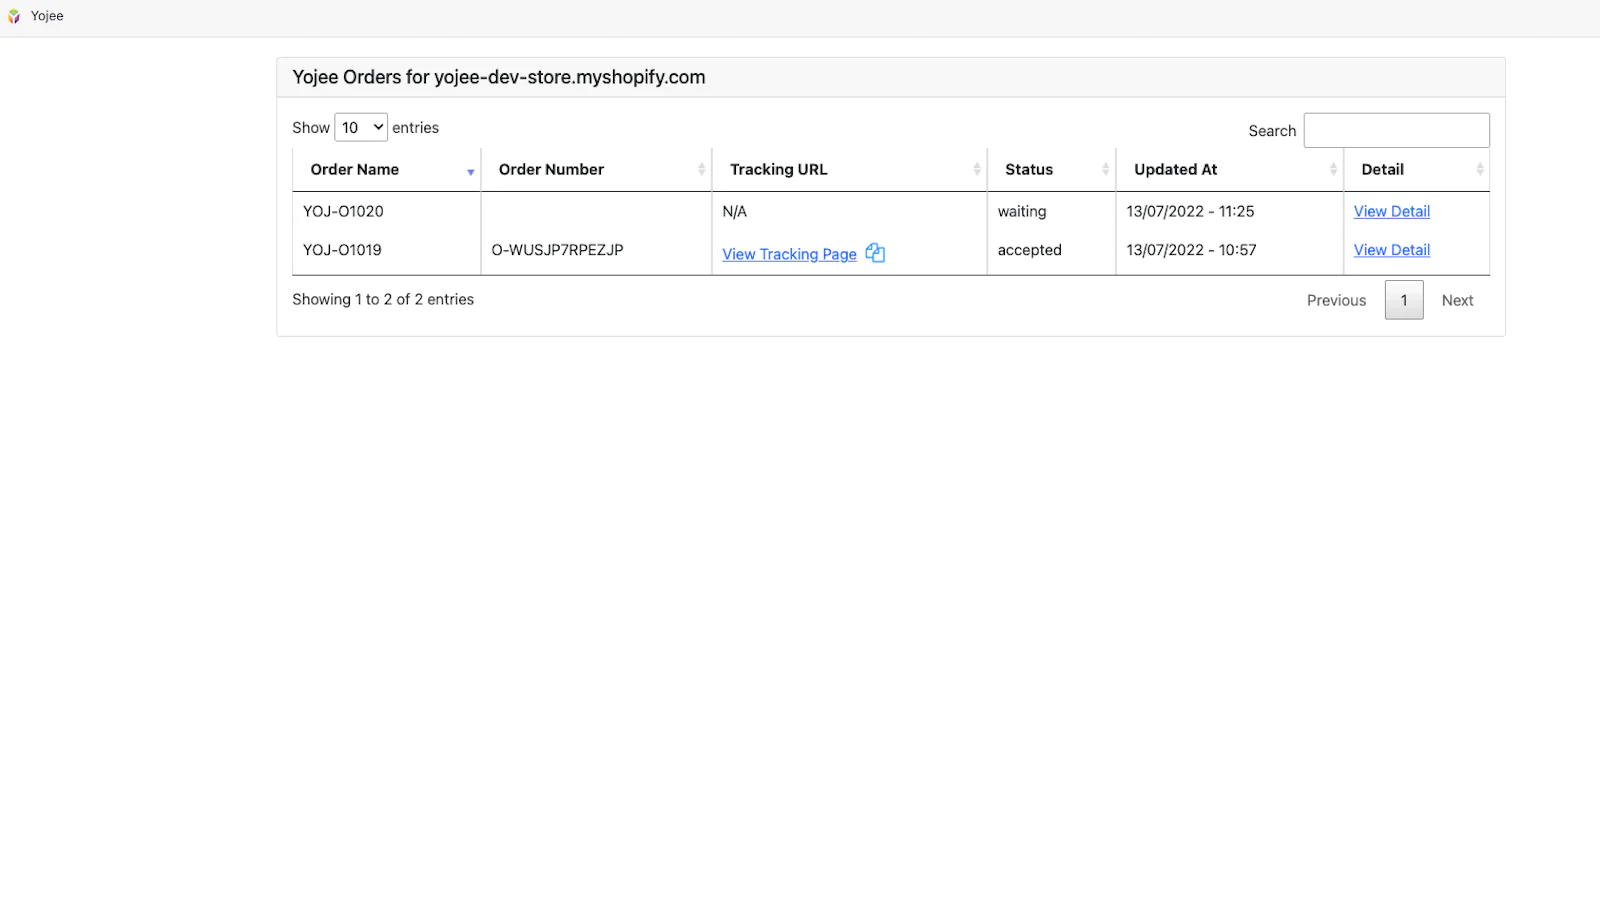The image size is (1600, 900).
Task: Click the 13/07/2022 - 10:57 timestamp
Action: point(1191,250)
